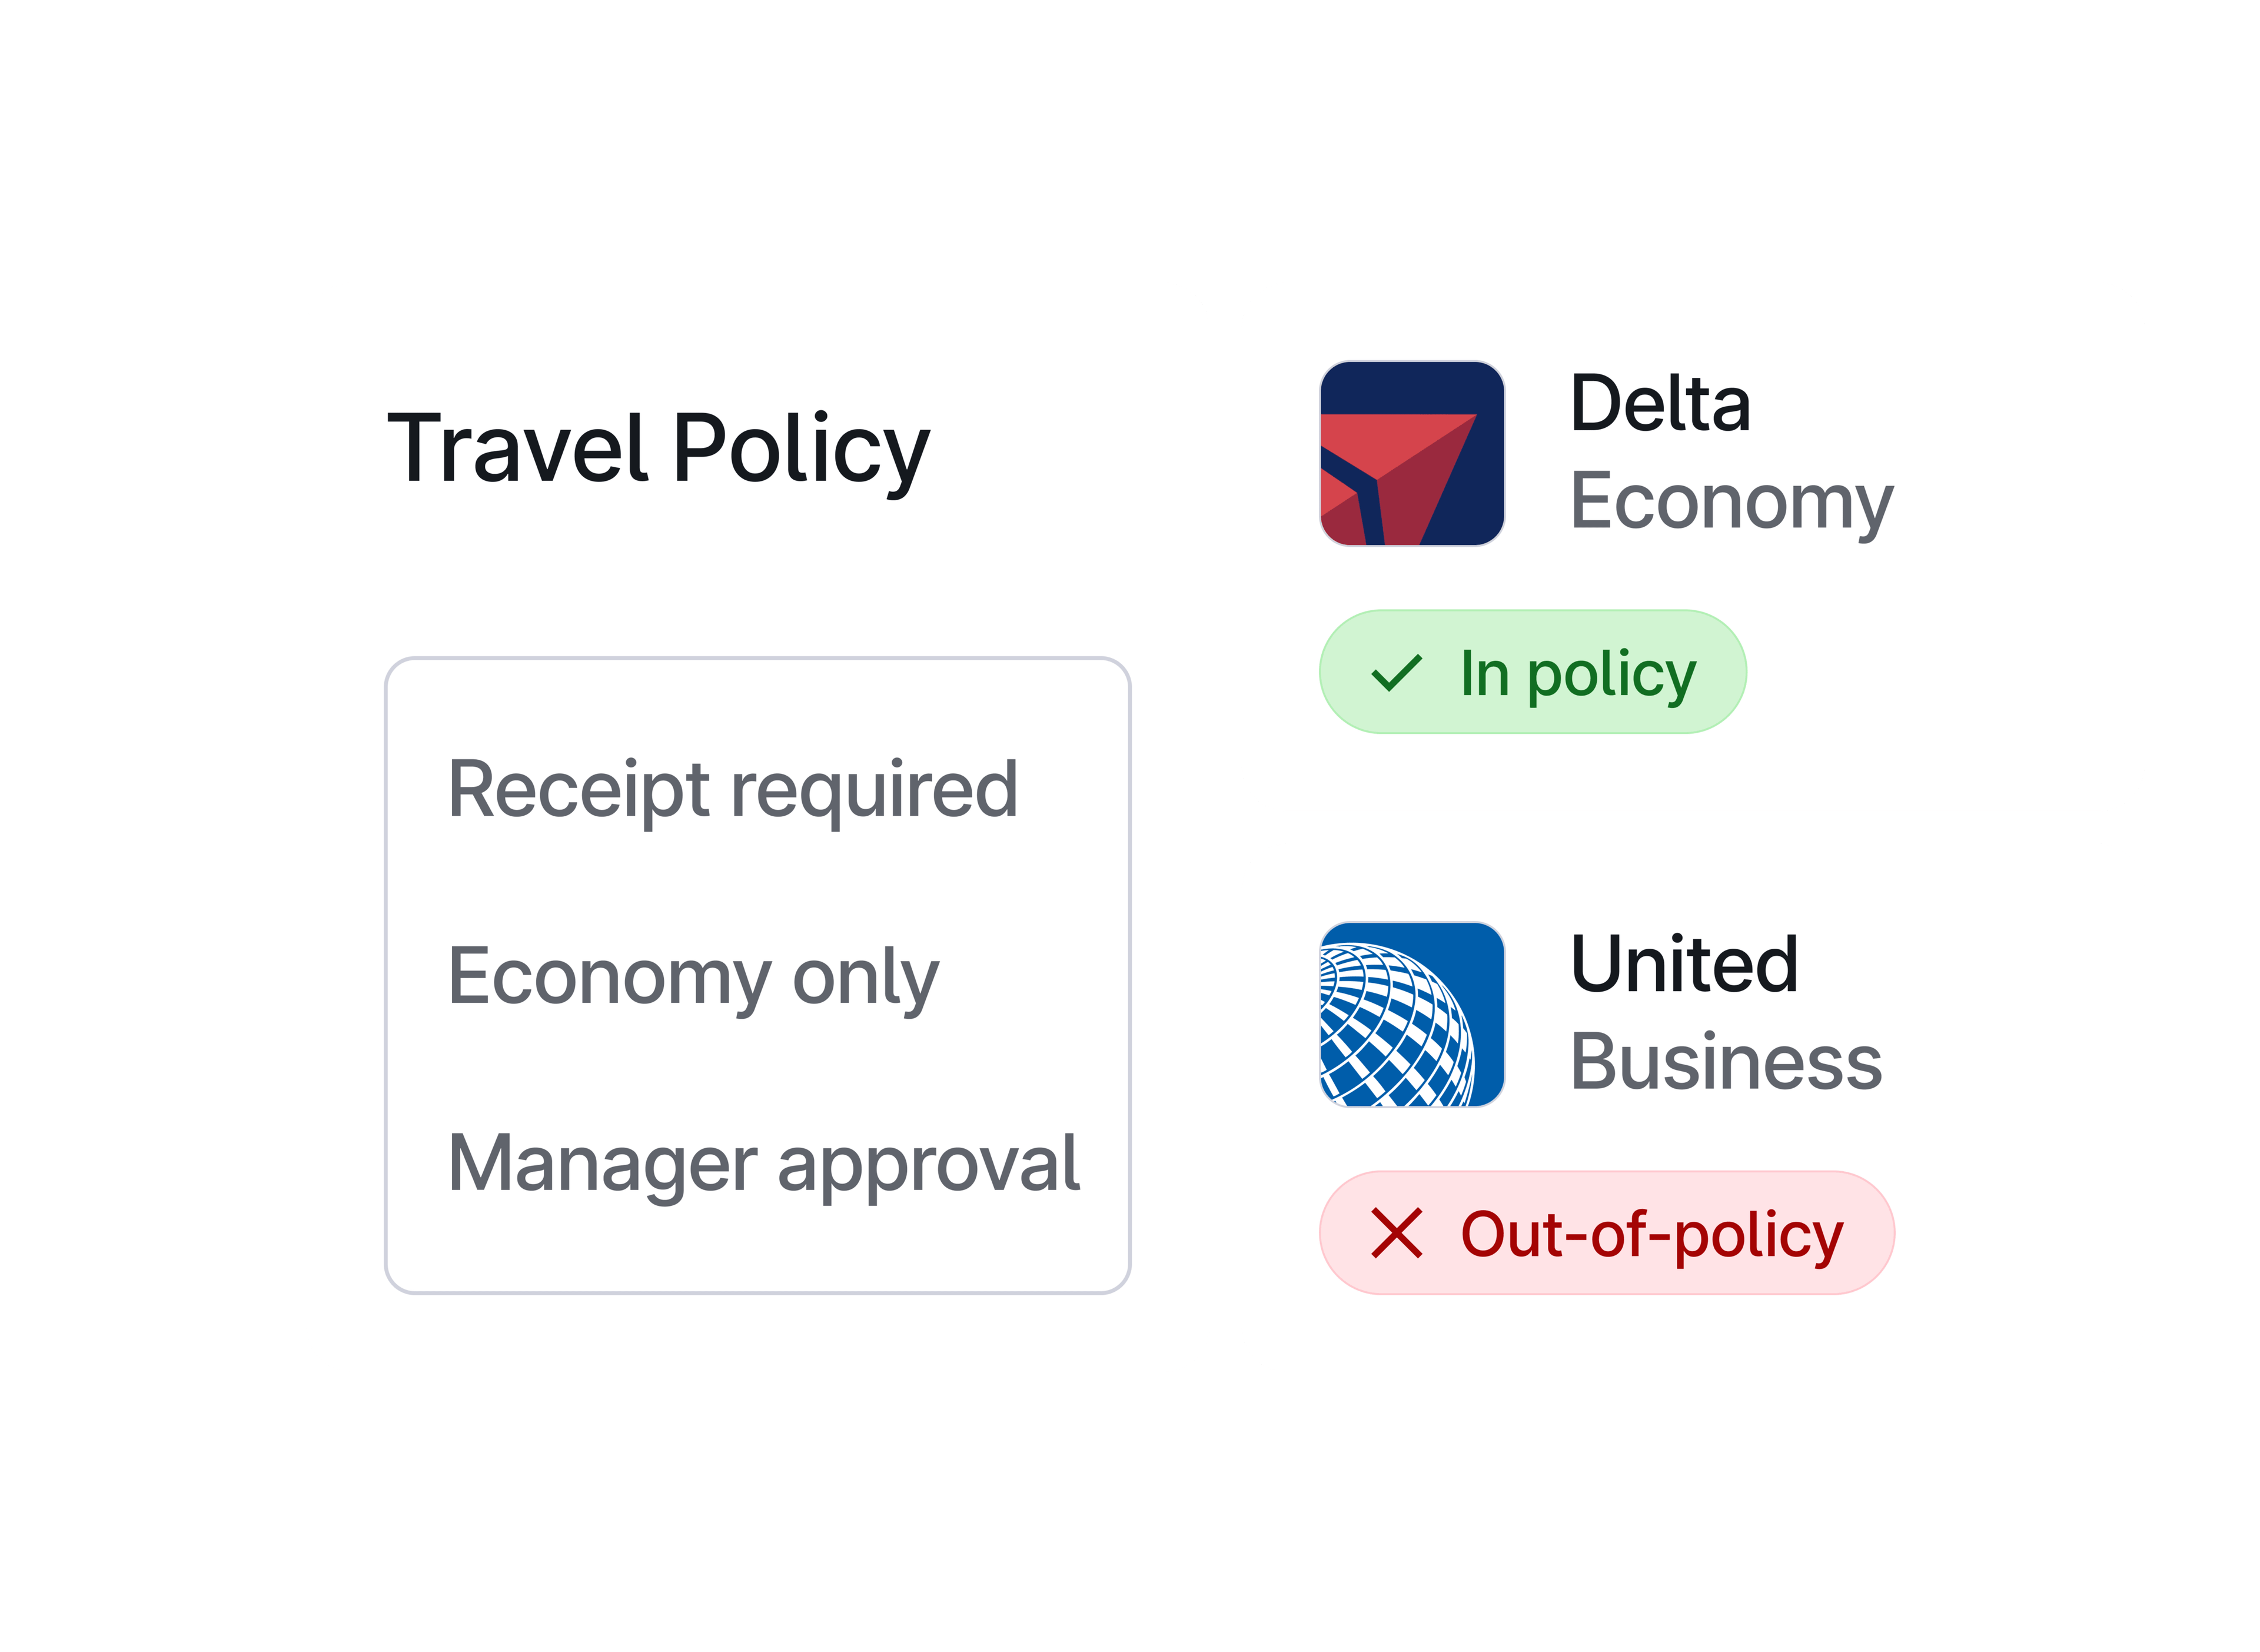
Task: Click the "In policy" text label
Action: click(1577, 674)
